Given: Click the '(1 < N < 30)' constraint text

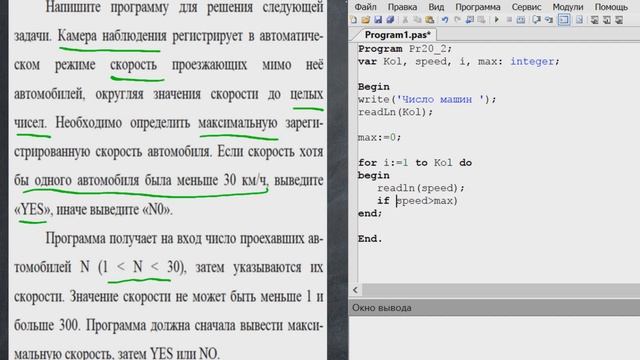Looking at the screenshot, I should 142,267.
